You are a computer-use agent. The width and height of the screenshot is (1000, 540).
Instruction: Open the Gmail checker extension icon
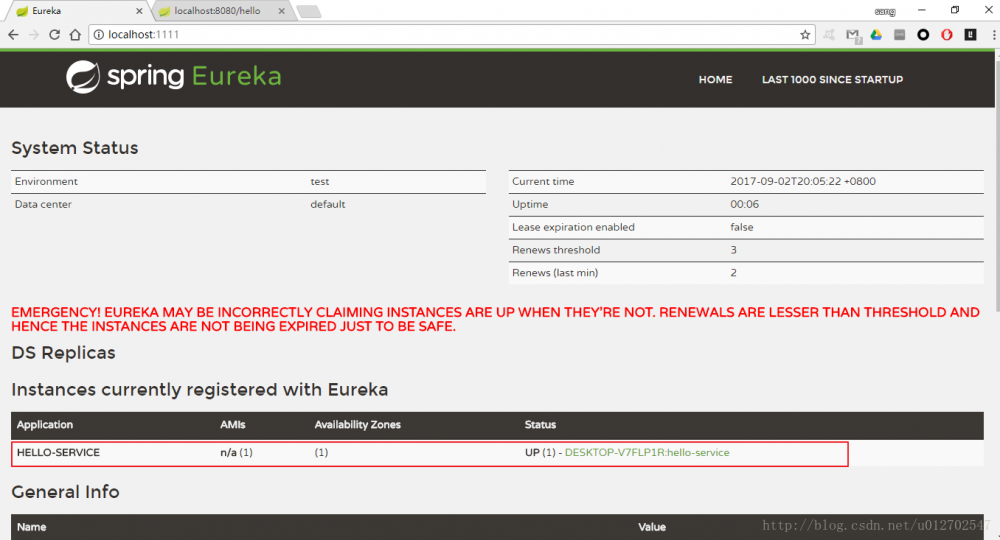tap(853, 35)
